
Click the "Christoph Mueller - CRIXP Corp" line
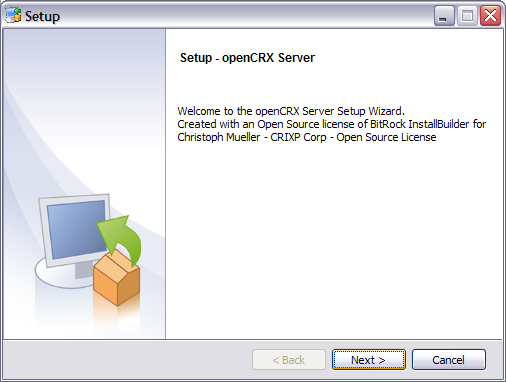[307, 137]
